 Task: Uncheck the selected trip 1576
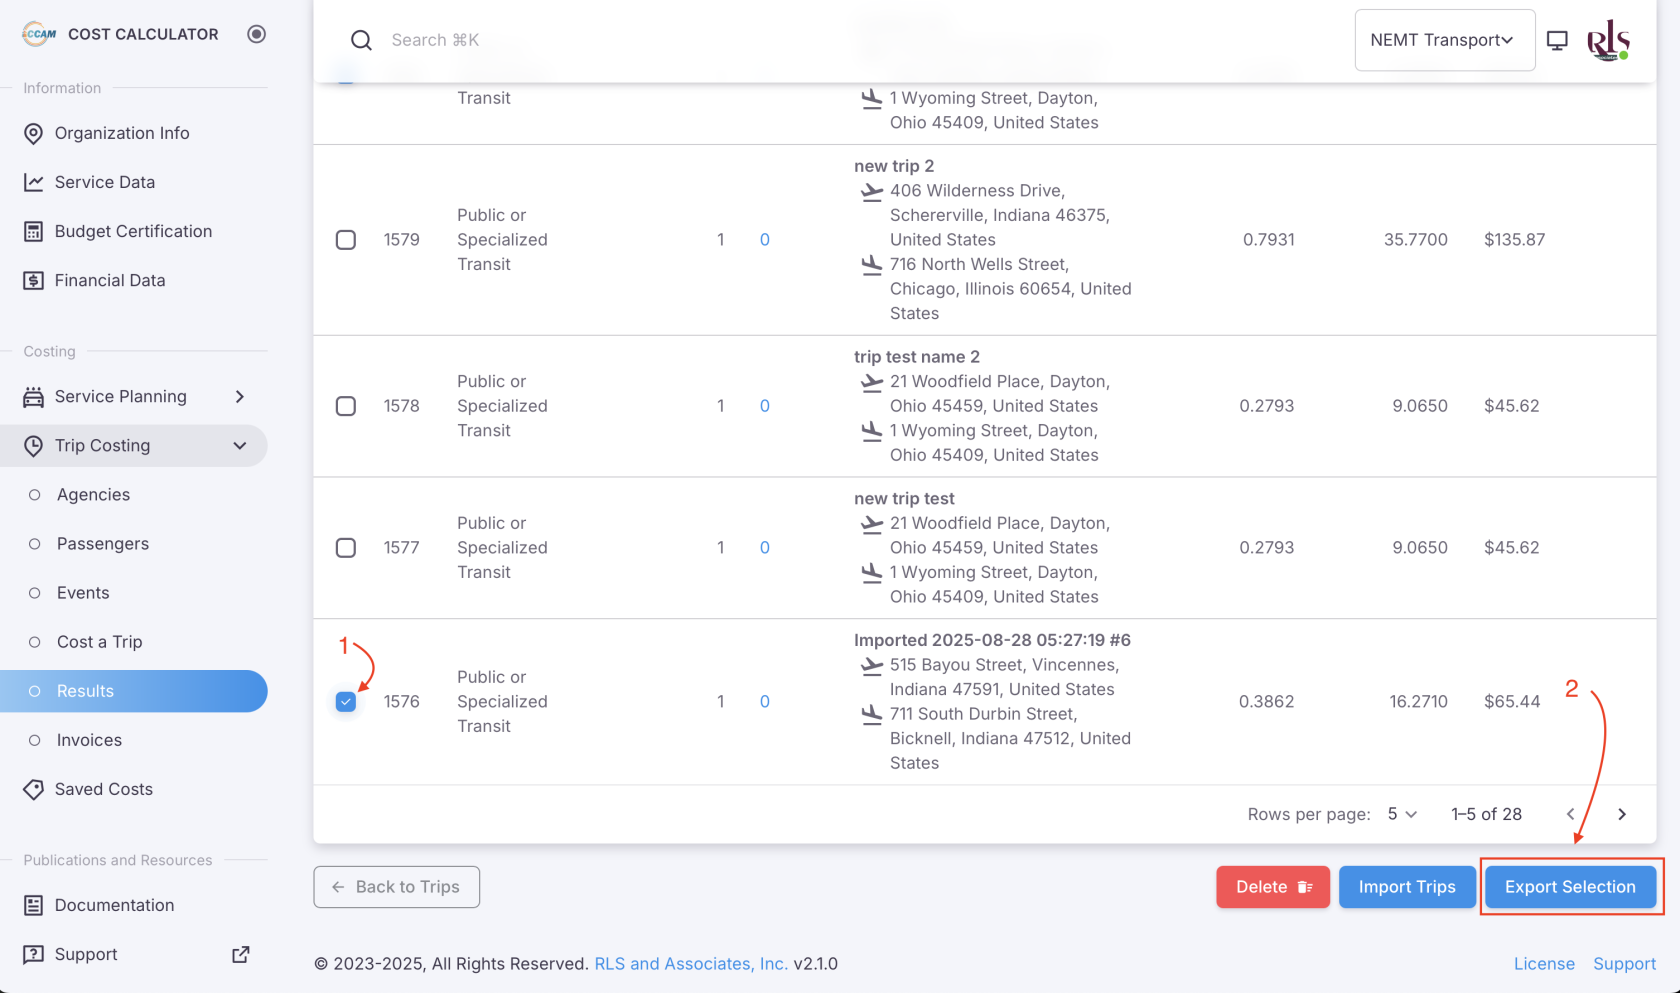[346, 701]
